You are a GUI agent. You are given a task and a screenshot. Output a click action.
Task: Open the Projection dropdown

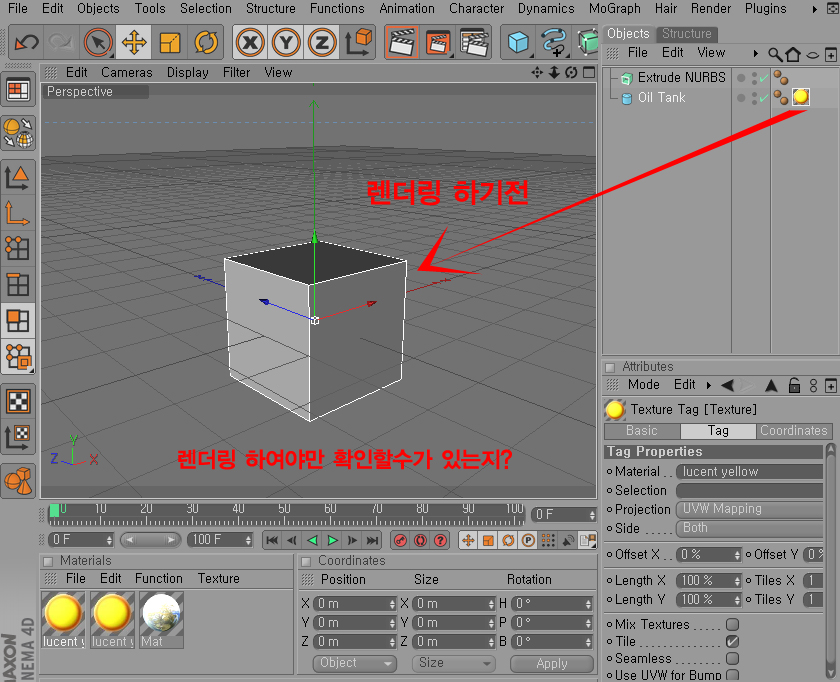[x=749, y=509]
